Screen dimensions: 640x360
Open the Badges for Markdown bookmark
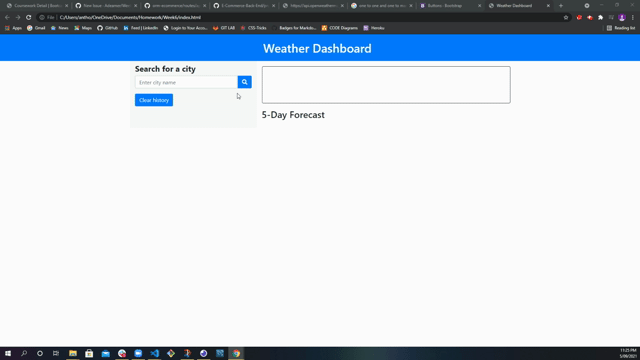[x=294, y=28]
